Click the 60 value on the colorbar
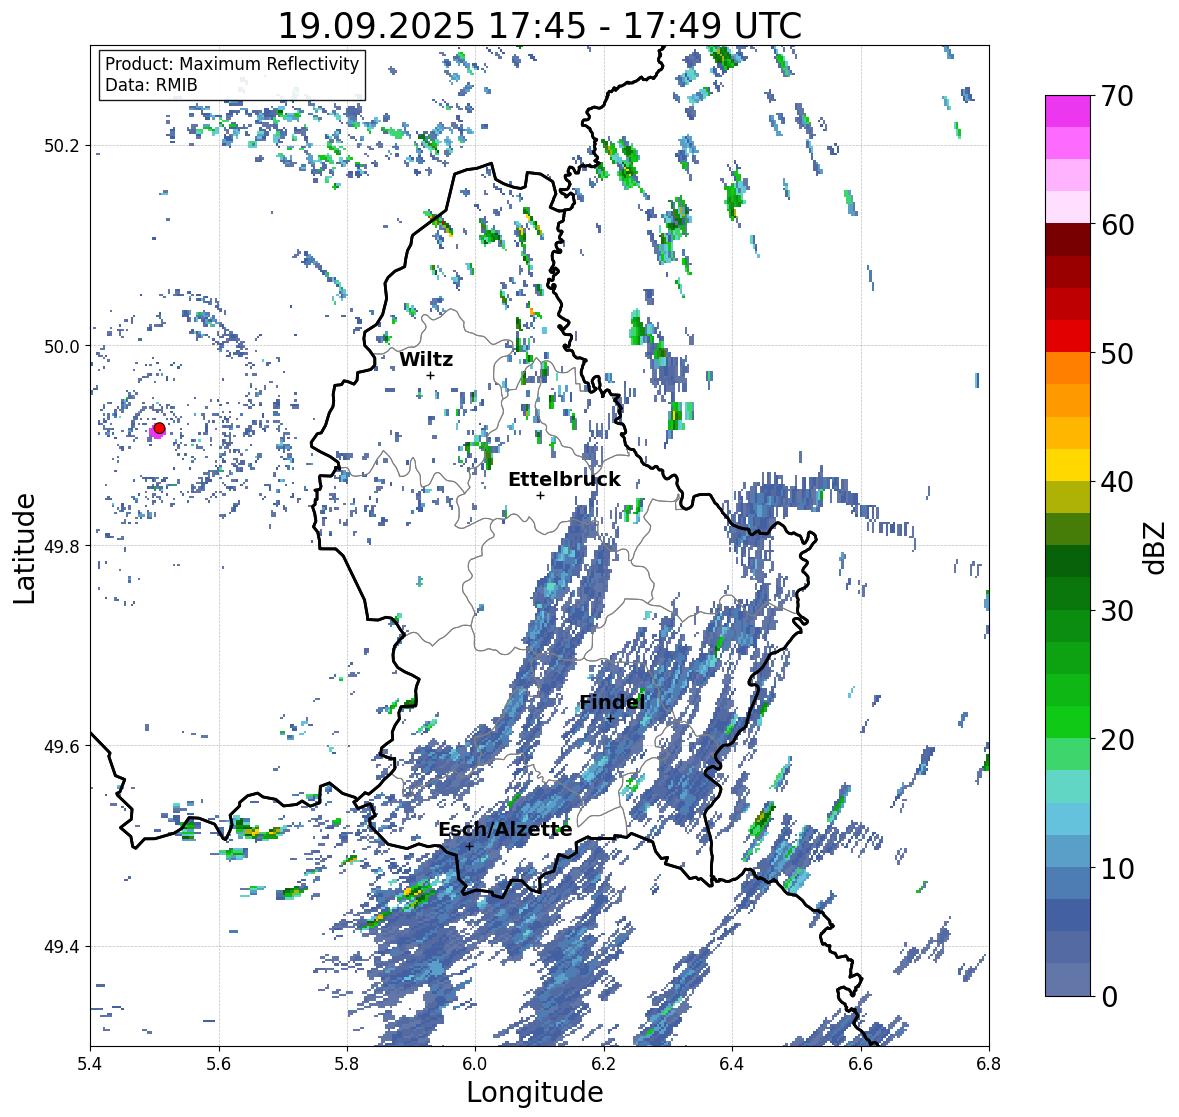Viewport: 1179px width, 1117px height. pyautogui.click(x=1116, y=225)
